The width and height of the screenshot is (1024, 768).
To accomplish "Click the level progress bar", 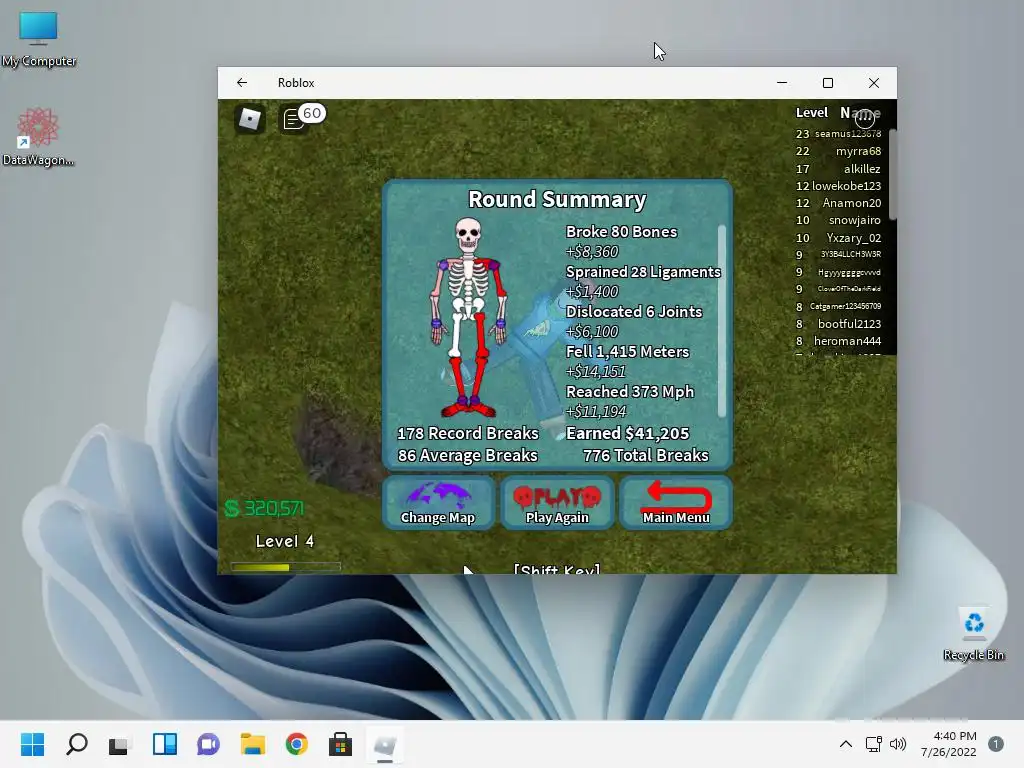I will click(285, 567).
